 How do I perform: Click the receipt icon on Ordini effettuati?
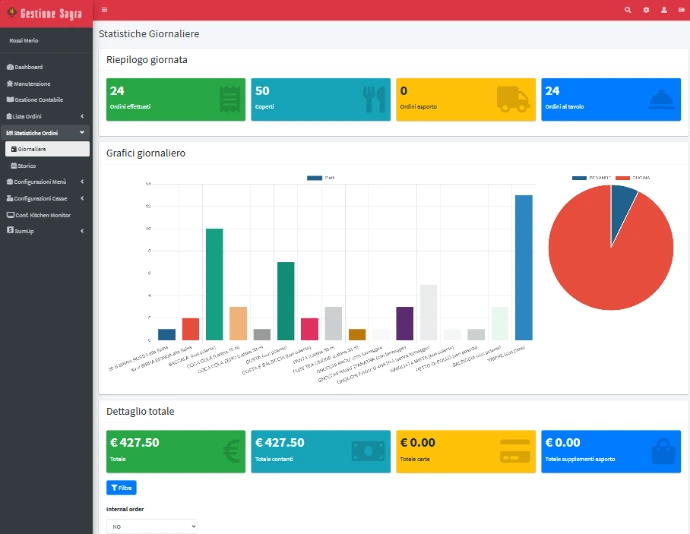click(228, 99)
